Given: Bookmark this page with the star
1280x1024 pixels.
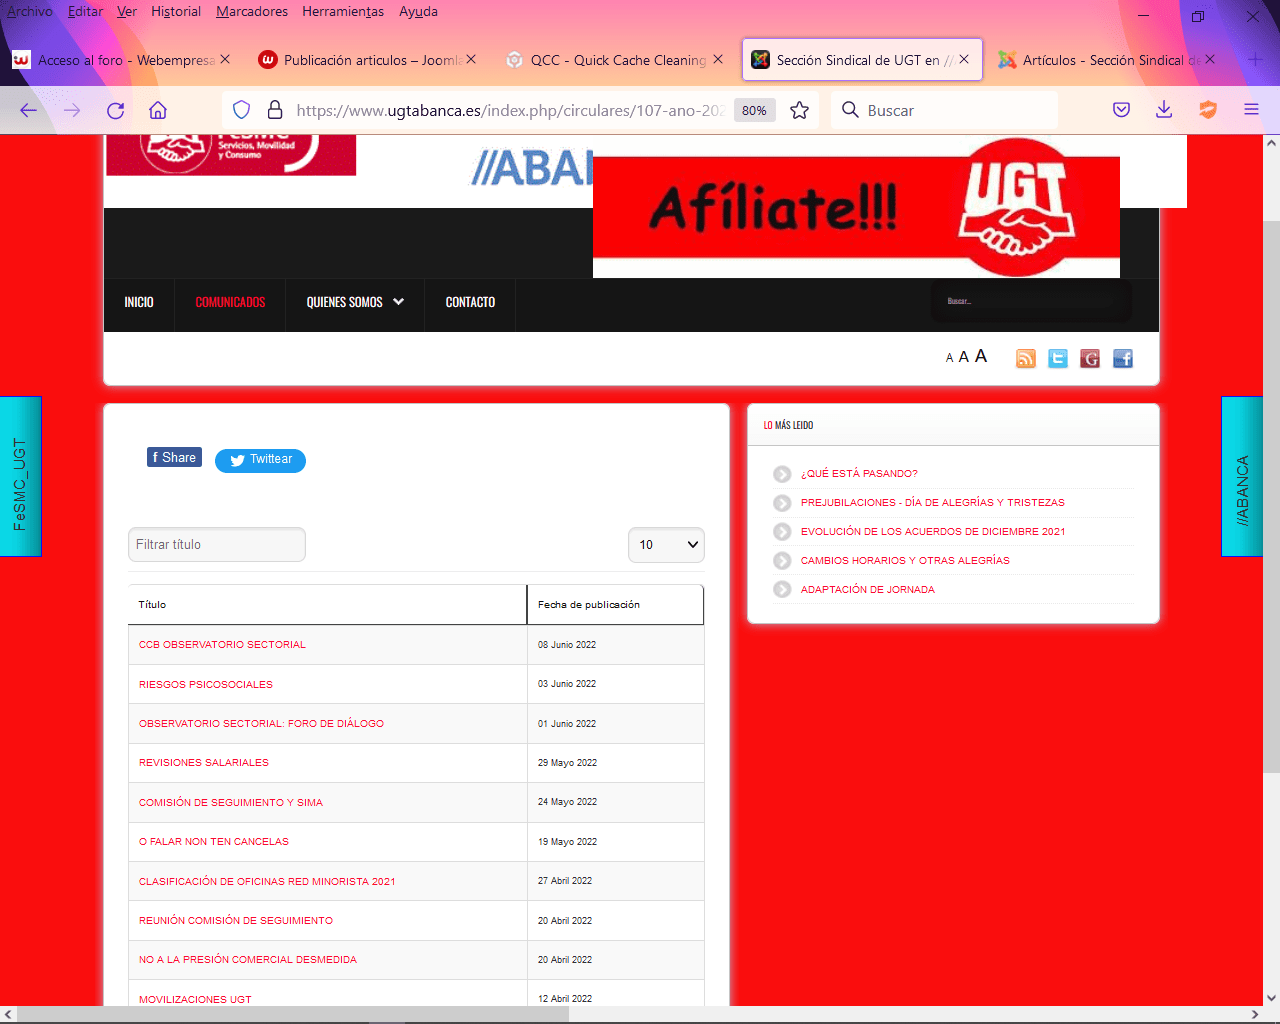Looking at the screenshot, I should tap(799, 110).
